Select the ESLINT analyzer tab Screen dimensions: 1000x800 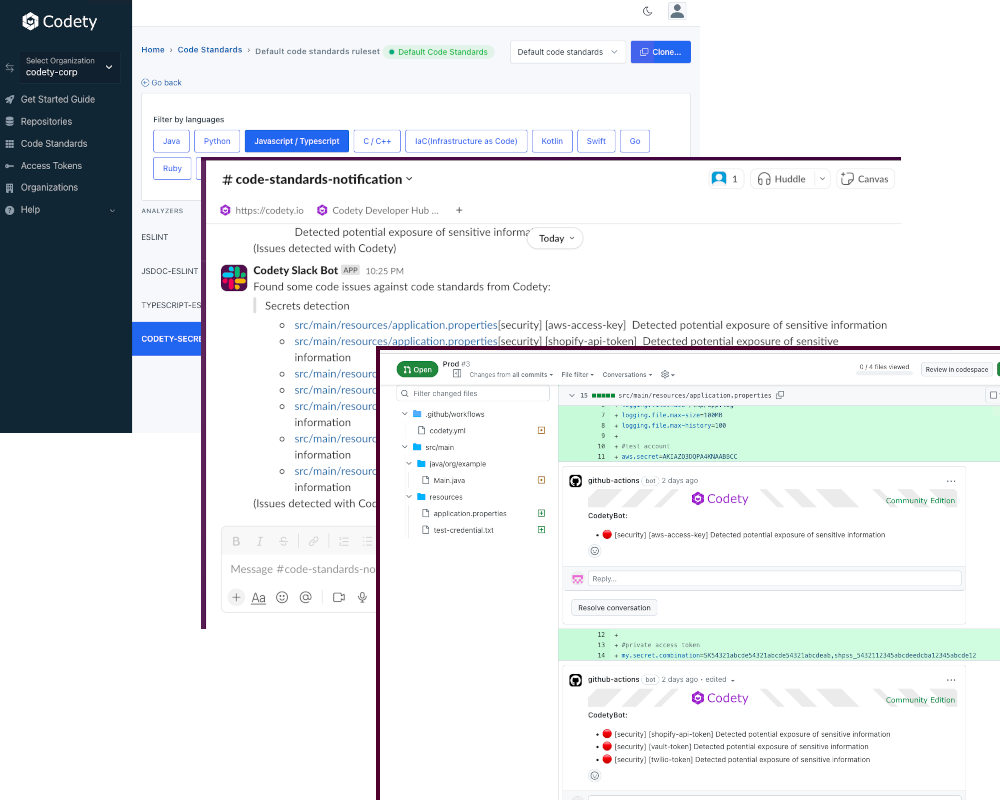(x=155, y=237)
